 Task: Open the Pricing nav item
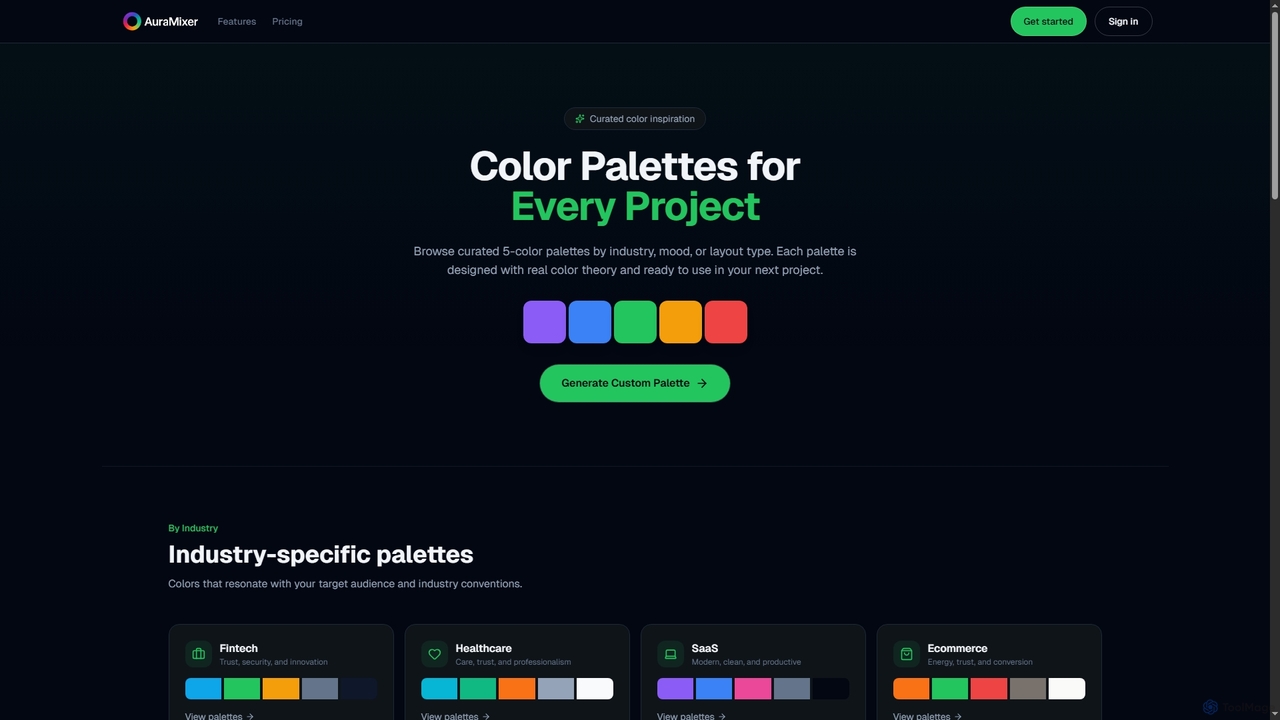[287, 21]
